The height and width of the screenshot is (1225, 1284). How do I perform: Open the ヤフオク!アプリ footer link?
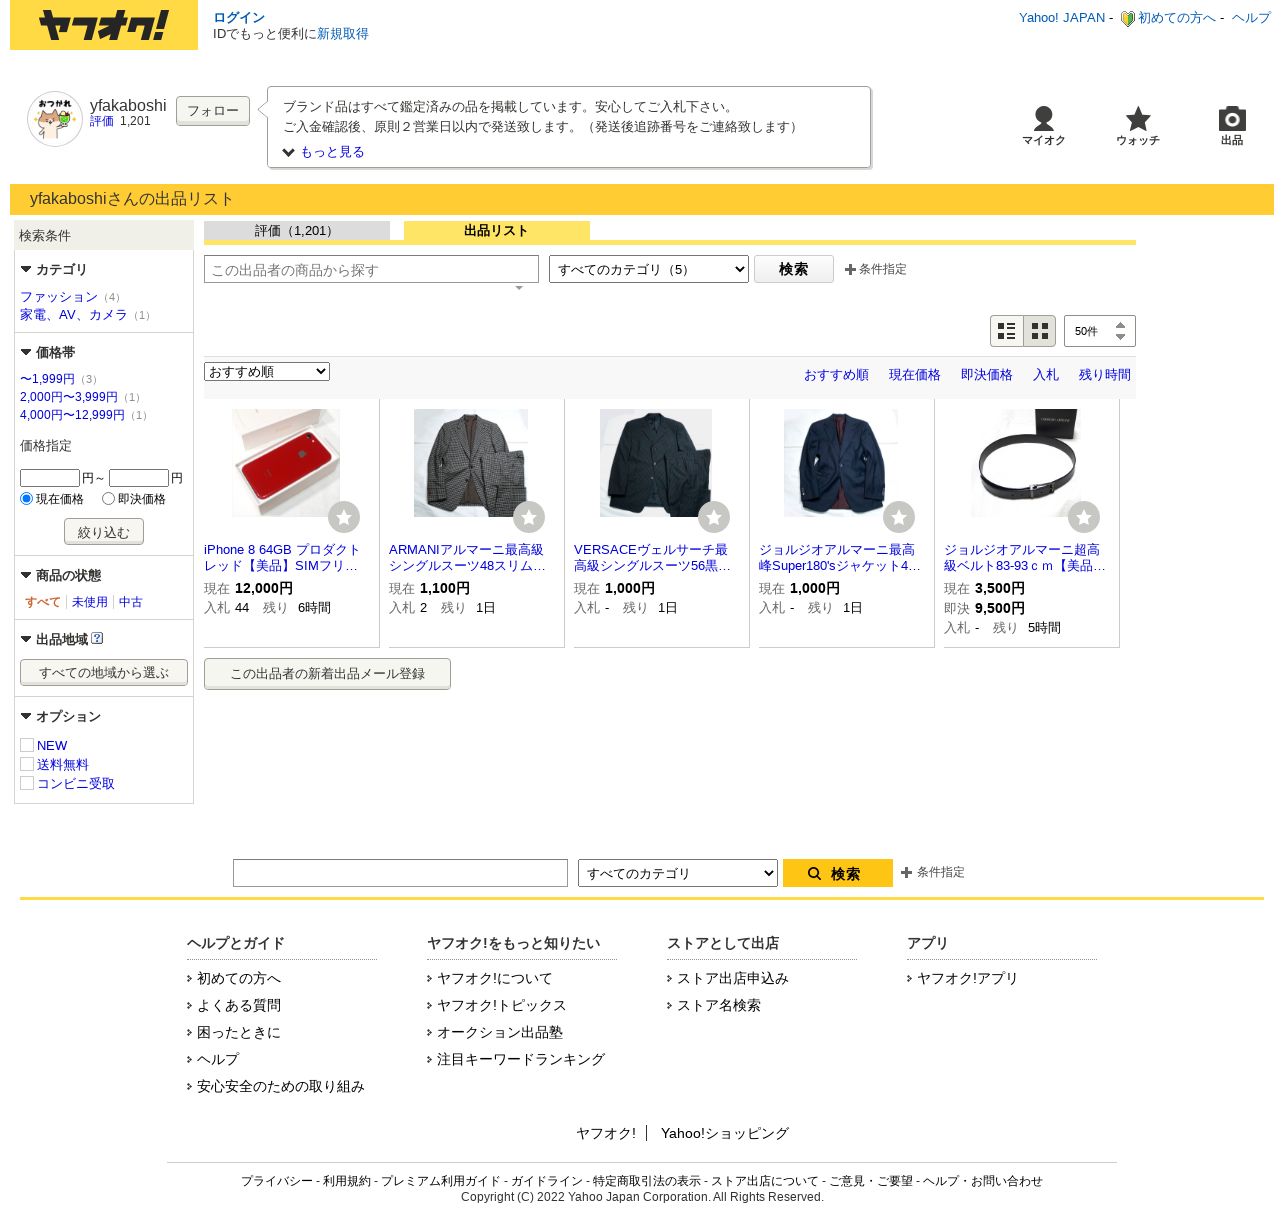(x=967, y=979)
